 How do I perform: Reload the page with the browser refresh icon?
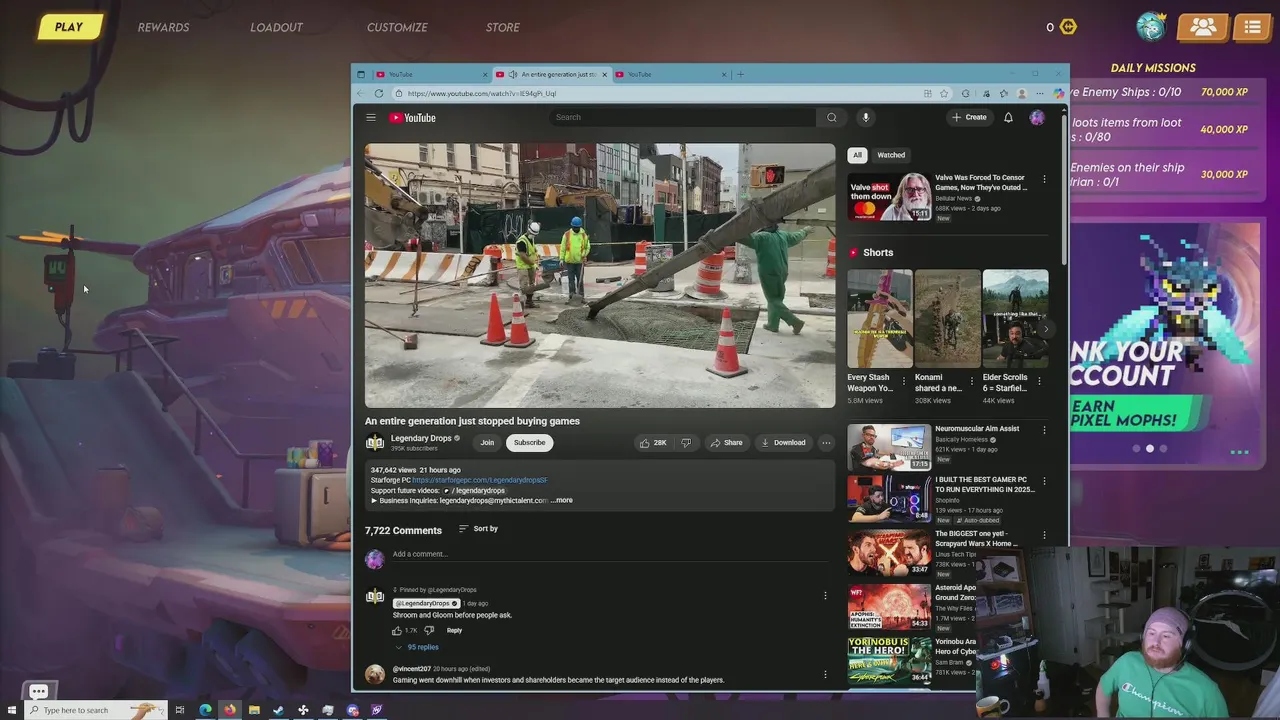point(379,93)
